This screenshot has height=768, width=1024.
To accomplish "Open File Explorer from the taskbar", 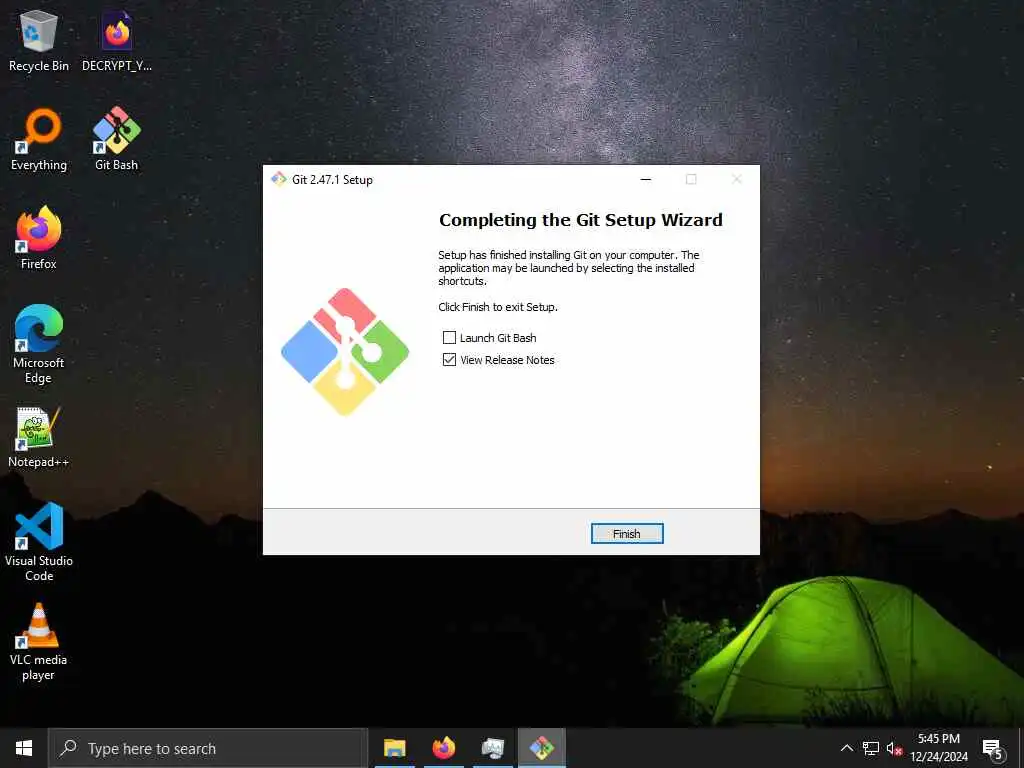I will [394, 748].
